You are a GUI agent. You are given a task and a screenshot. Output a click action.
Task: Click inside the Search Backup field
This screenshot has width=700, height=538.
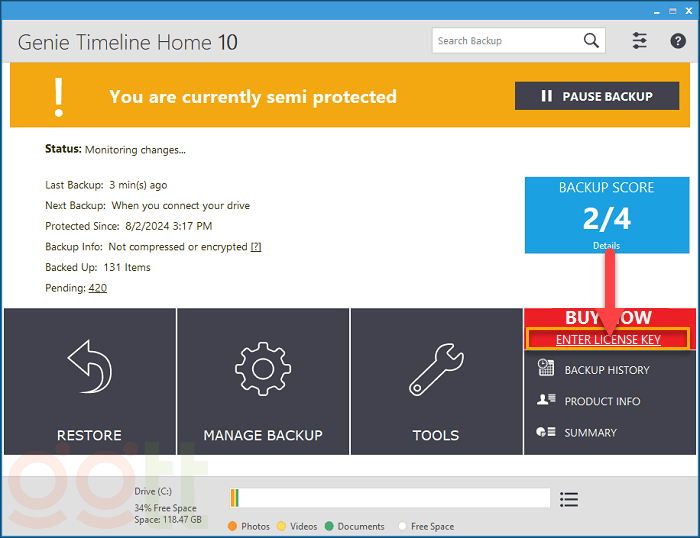506,41
